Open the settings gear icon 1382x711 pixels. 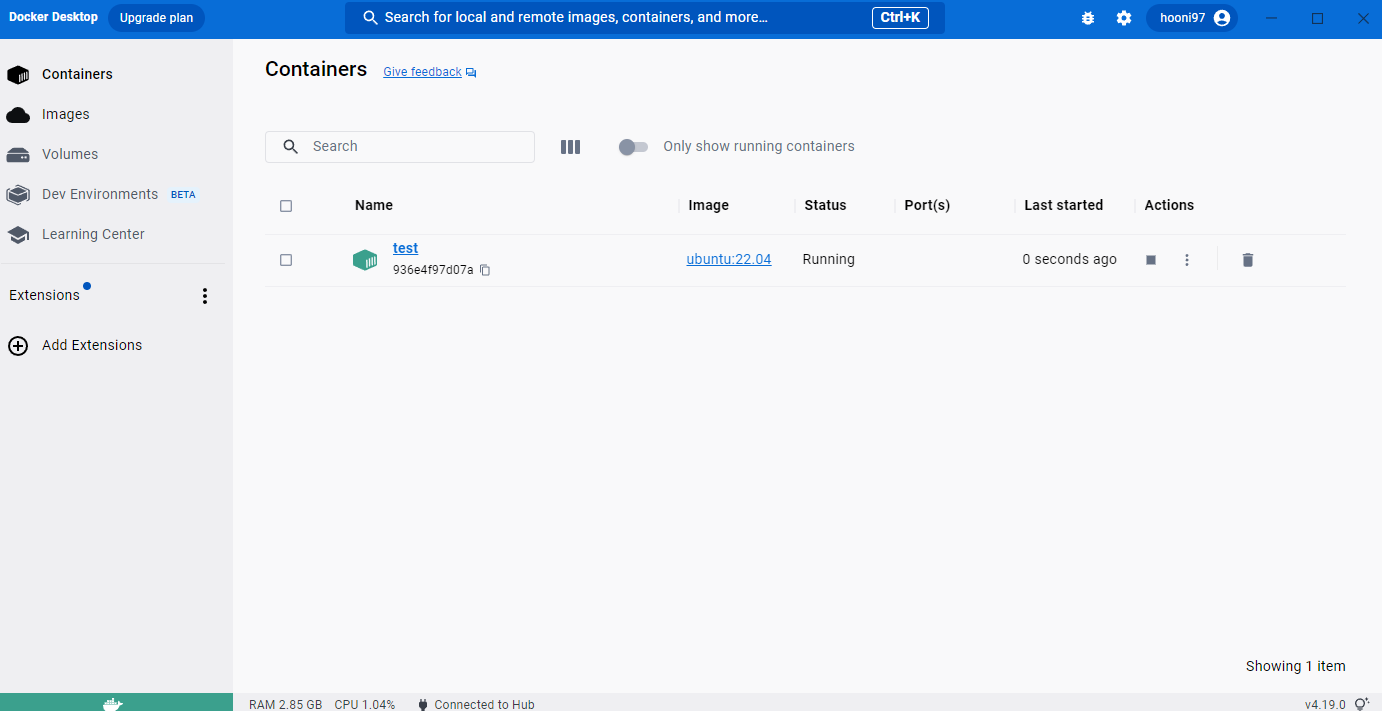(1124, 18)
